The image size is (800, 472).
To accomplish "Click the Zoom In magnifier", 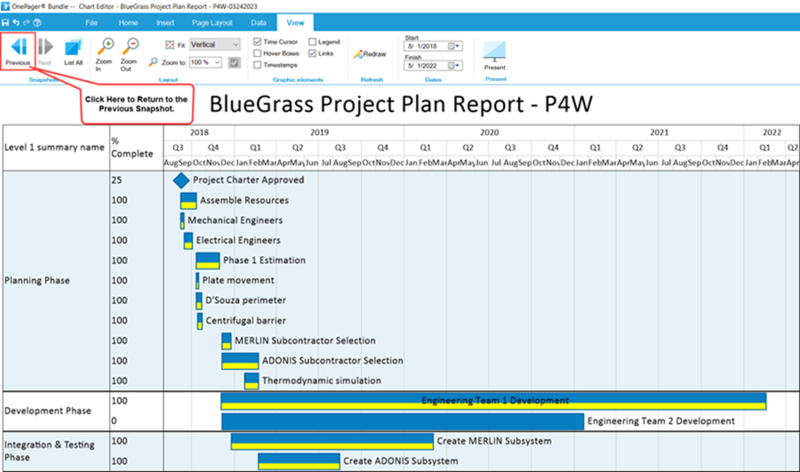I will click(105, 46).
